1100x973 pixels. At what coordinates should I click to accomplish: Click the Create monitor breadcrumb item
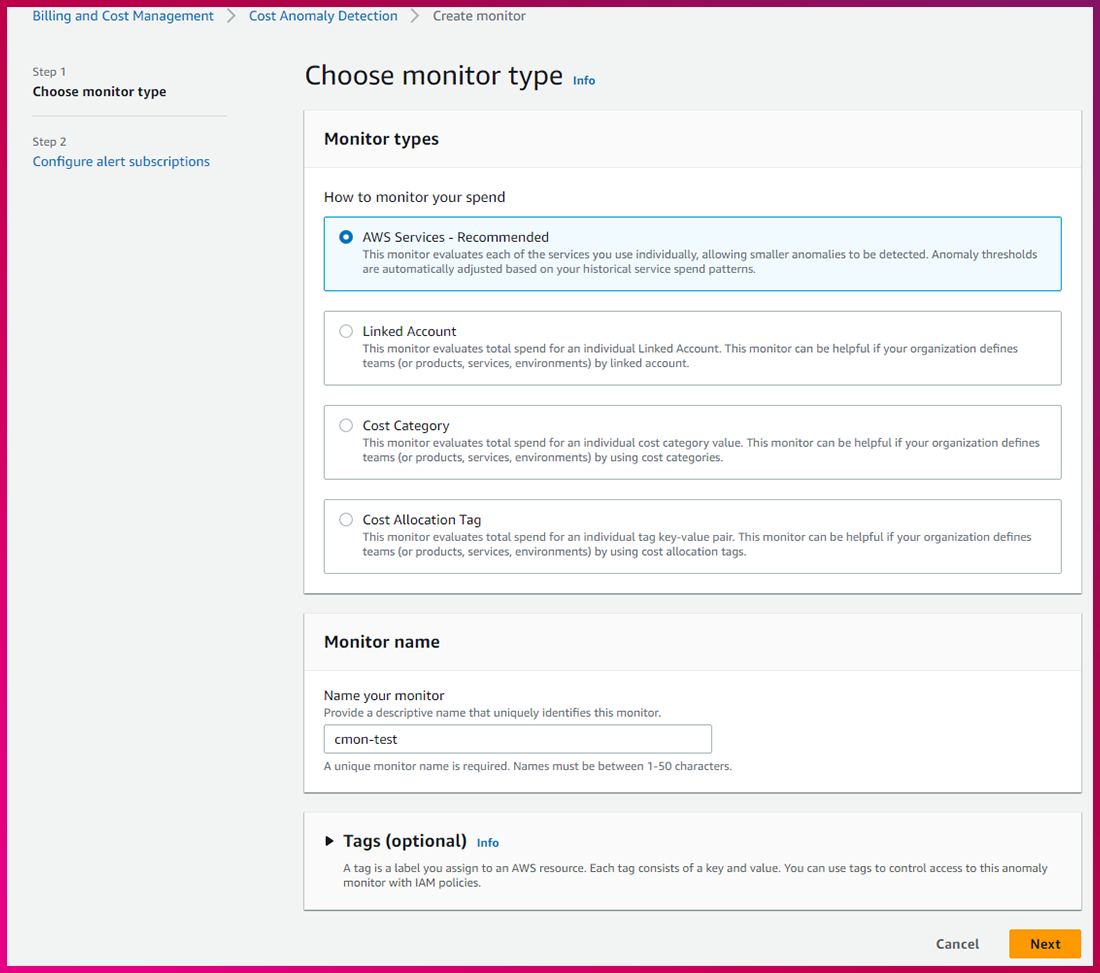click(x=479, y=16)
